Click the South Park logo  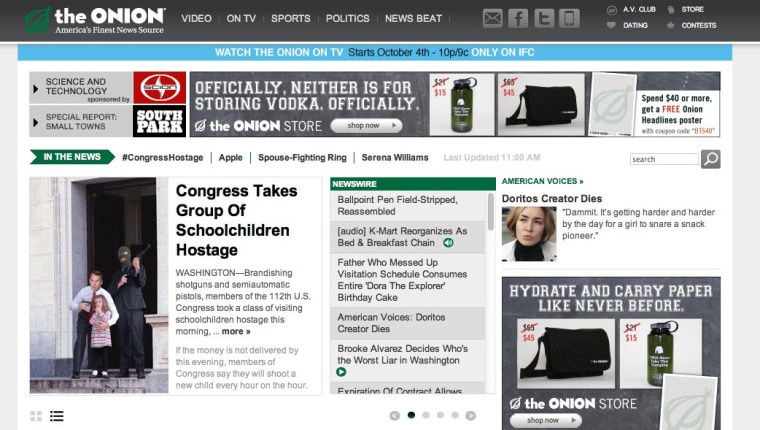click(159, 121)
